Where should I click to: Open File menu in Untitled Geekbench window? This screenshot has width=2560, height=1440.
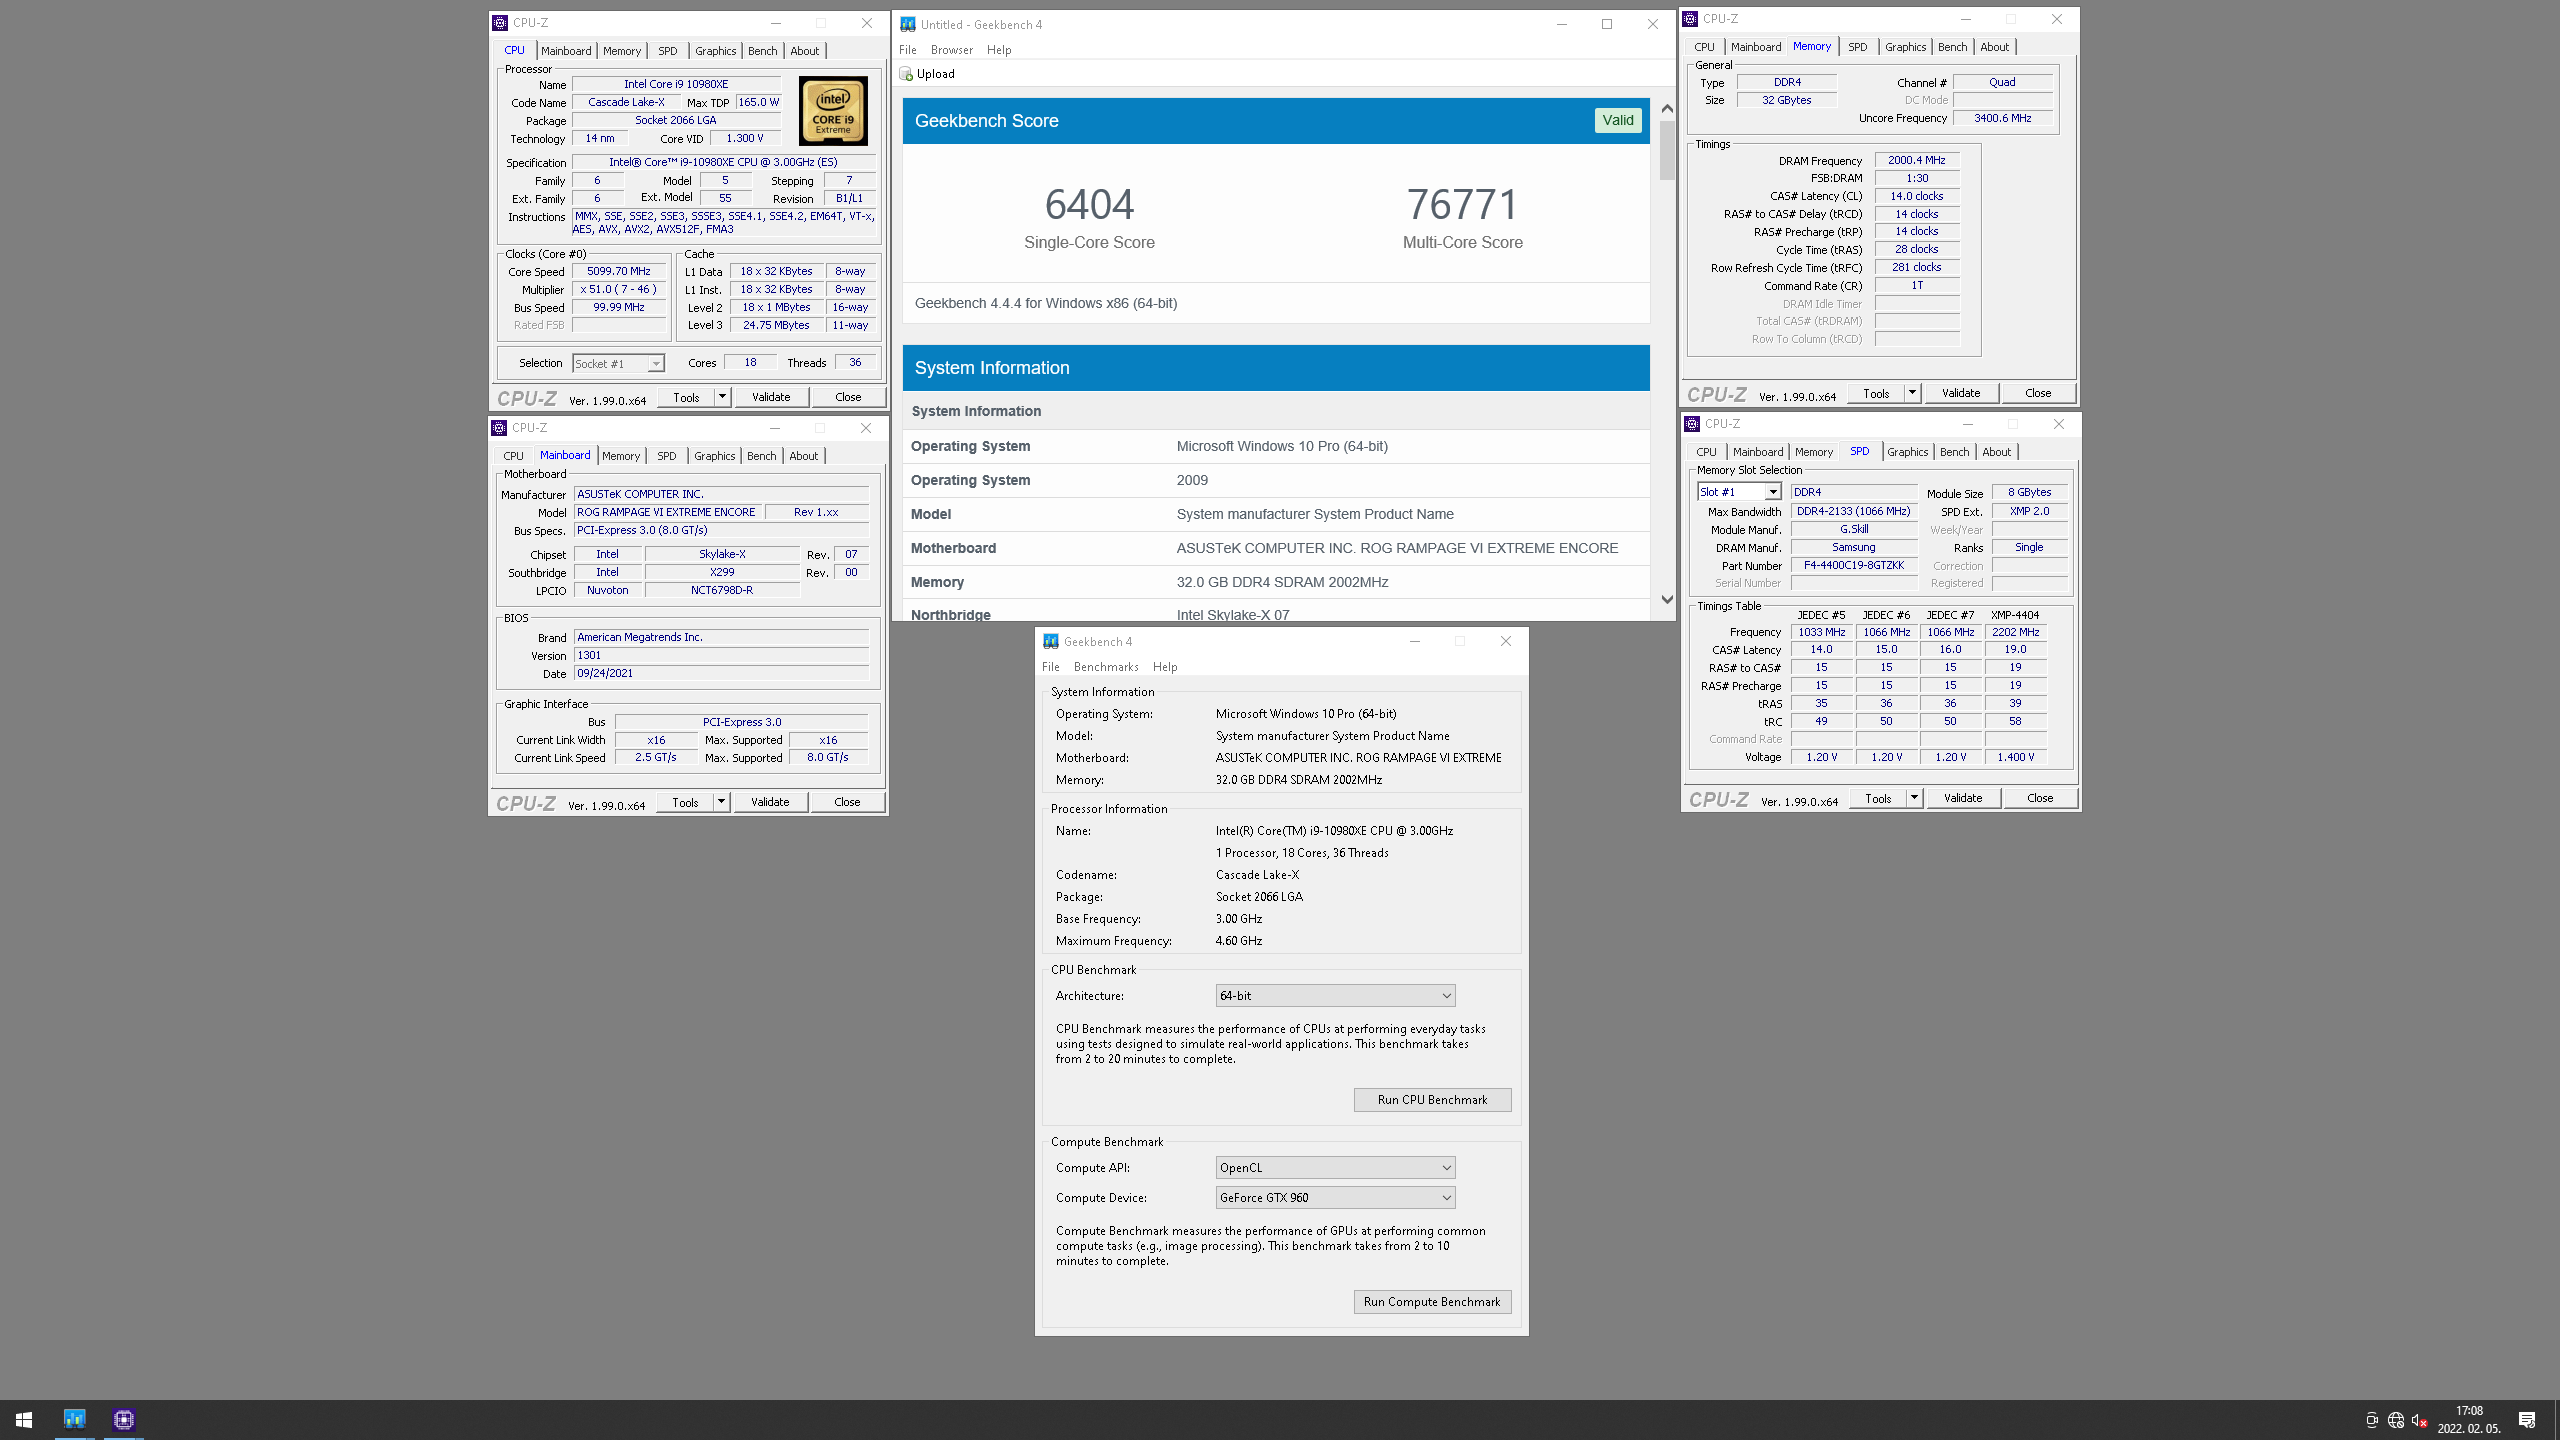click(x=907, y=50)
